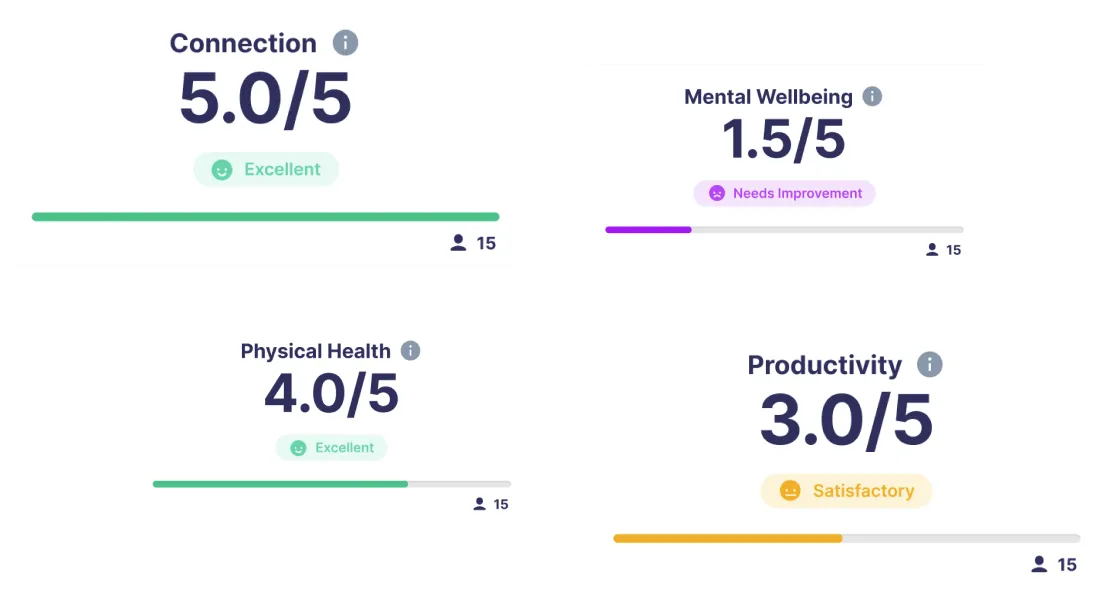Select the respondent icon under Mental Wellbeing
Image resolution: width=1113 pixels, height=589 pixels.
point(932,250)
